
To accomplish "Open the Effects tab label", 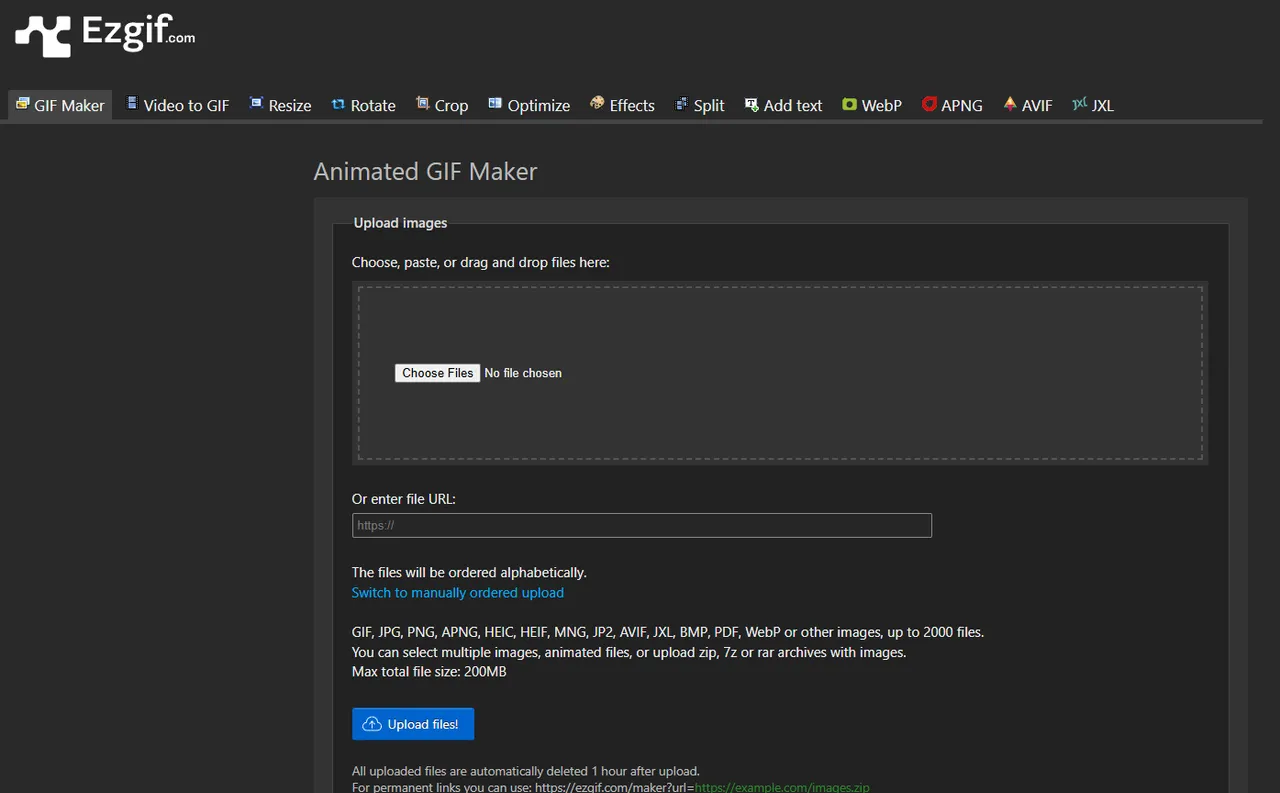I will coord(632,105).
